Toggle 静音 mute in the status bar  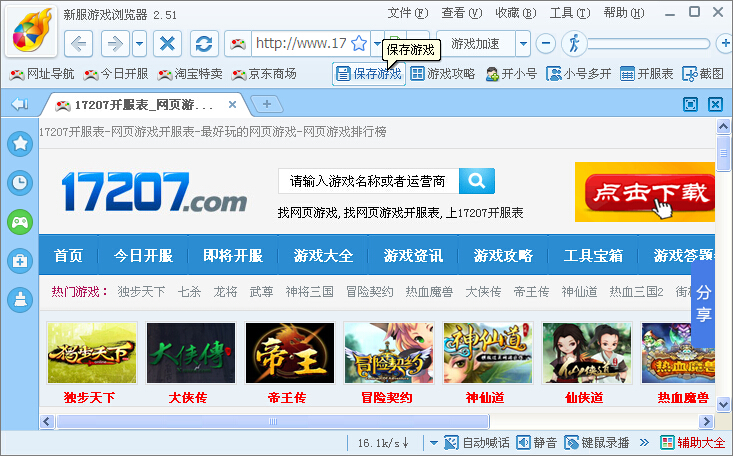click(x=536, y=443)
